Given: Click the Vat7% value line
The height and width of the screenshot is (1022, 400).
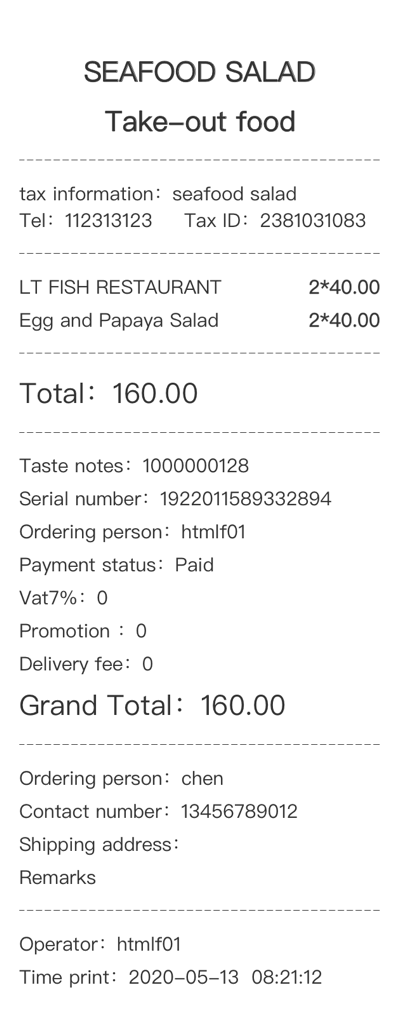Looking at the screenshot, I should (63, 598).
